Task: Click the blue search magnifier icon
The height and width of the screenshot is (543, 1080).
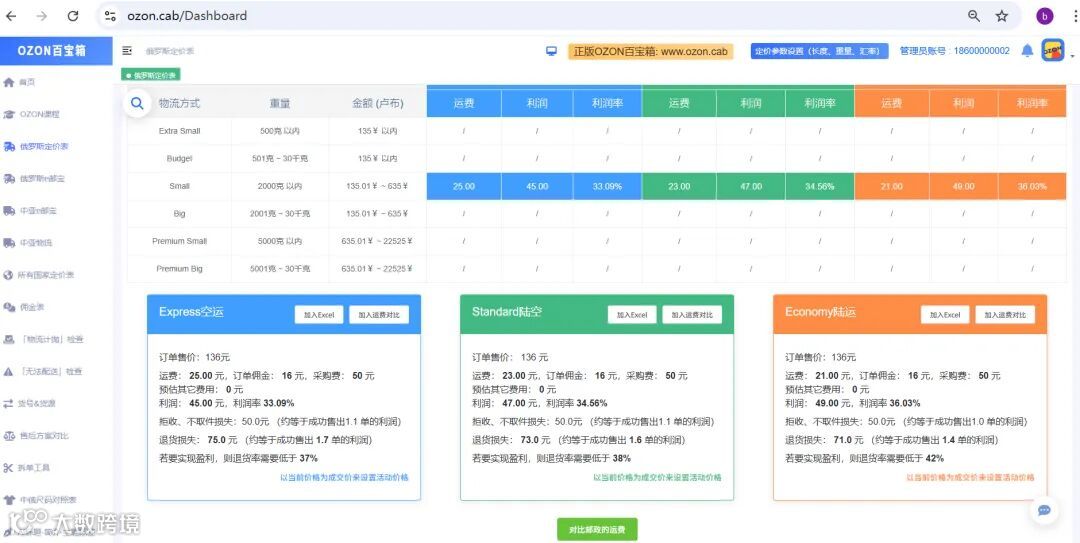Action: click(x=137, y=103)
